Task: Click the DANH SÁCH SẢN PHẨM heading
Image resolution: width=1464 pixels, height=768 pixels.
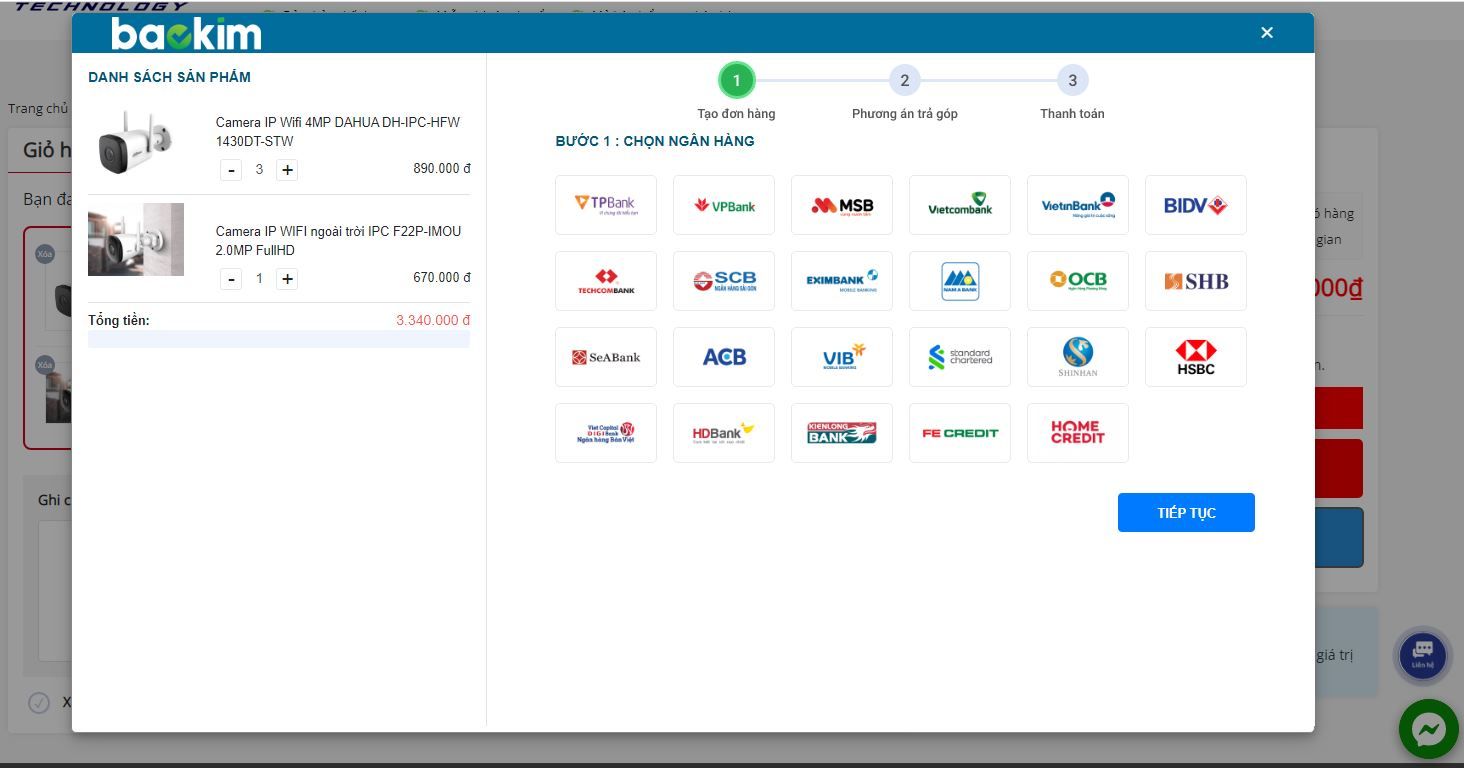Action: point(169,77)
